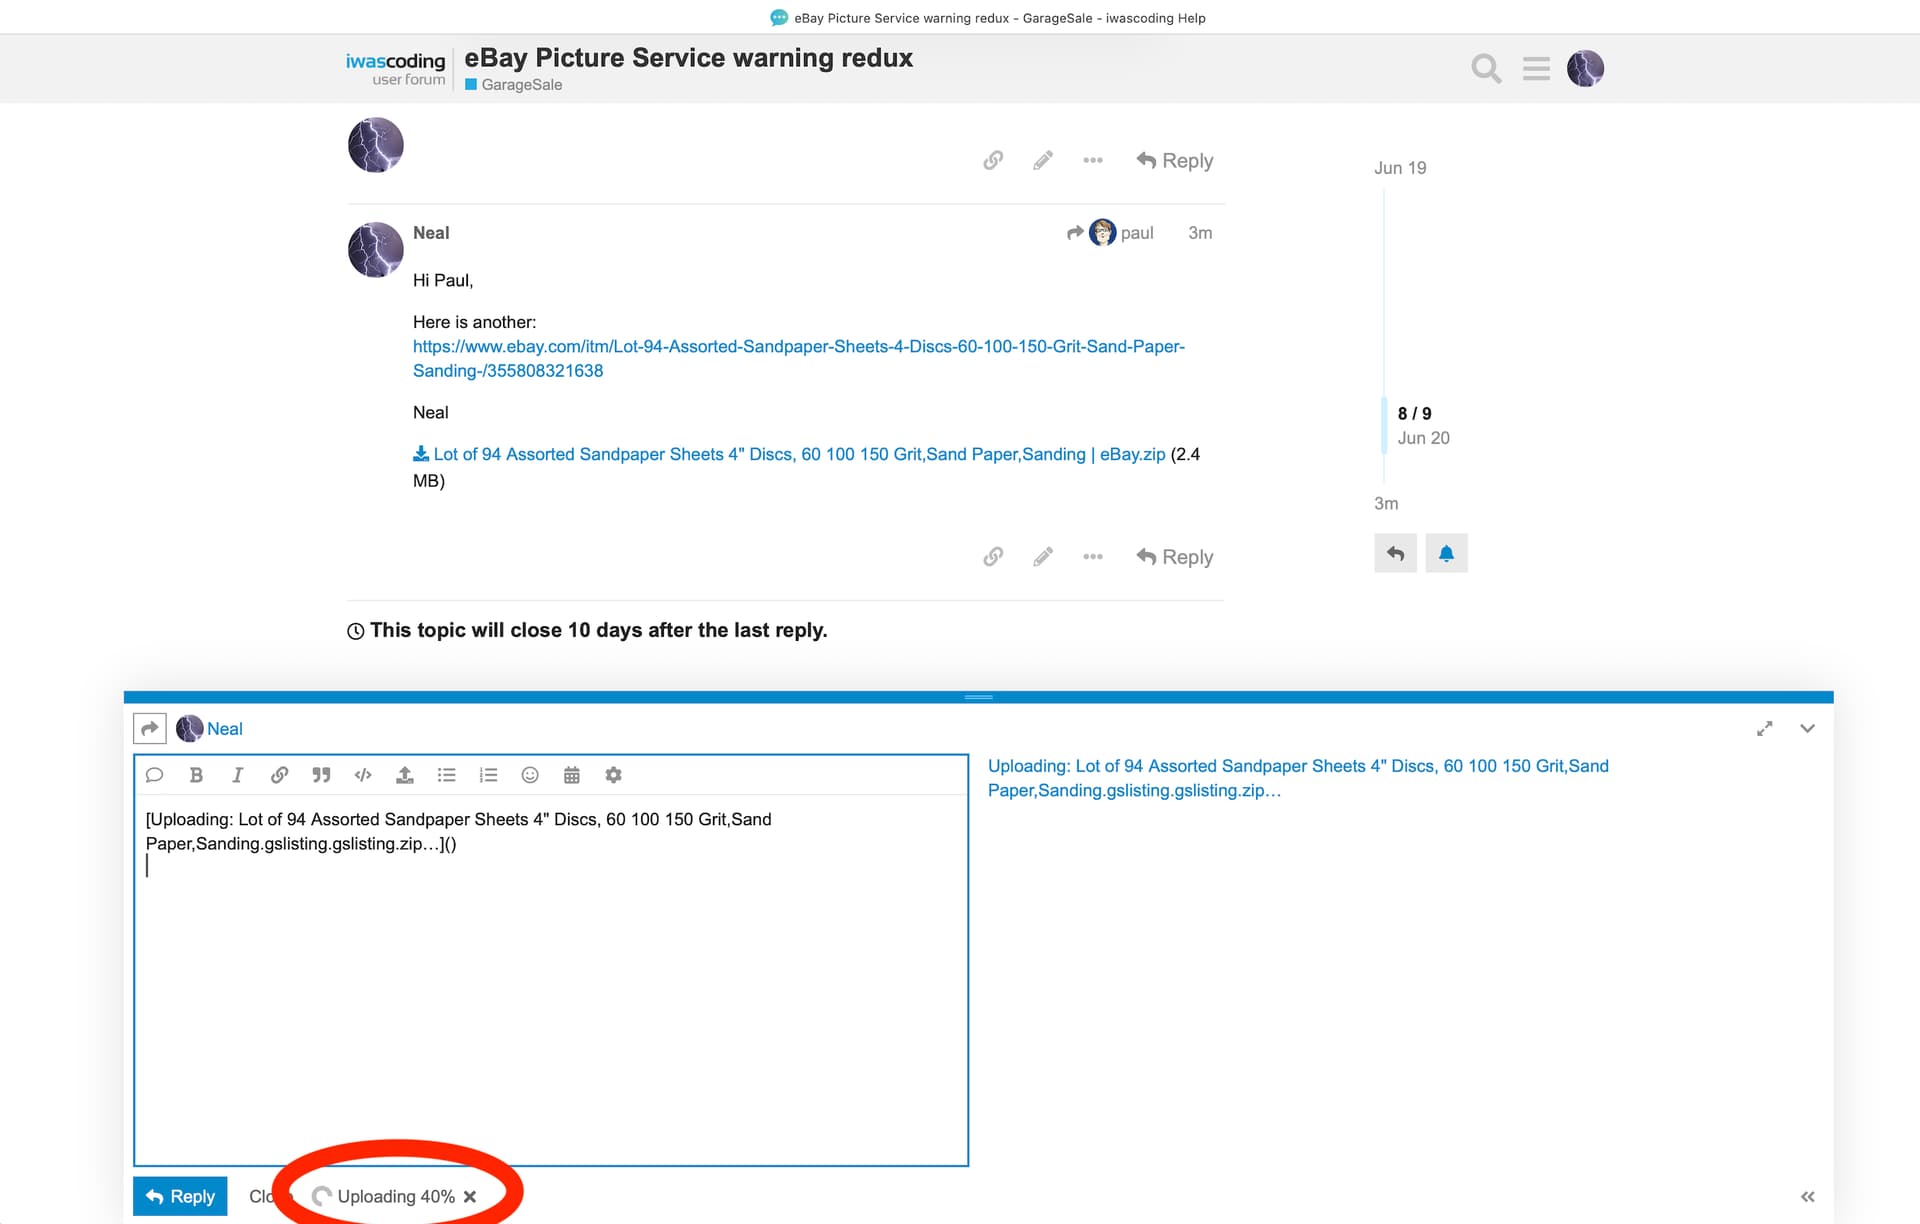The image size is (1920, 1224).
Task: Jump to the Jun 19 timeline start
Action: click(1400, 168)
